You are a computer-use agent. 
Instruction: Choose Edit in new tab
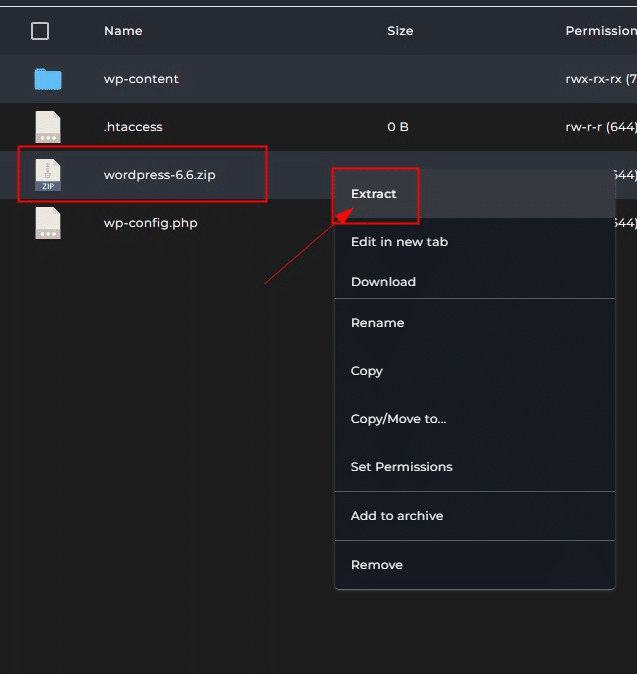click(475, 242)
